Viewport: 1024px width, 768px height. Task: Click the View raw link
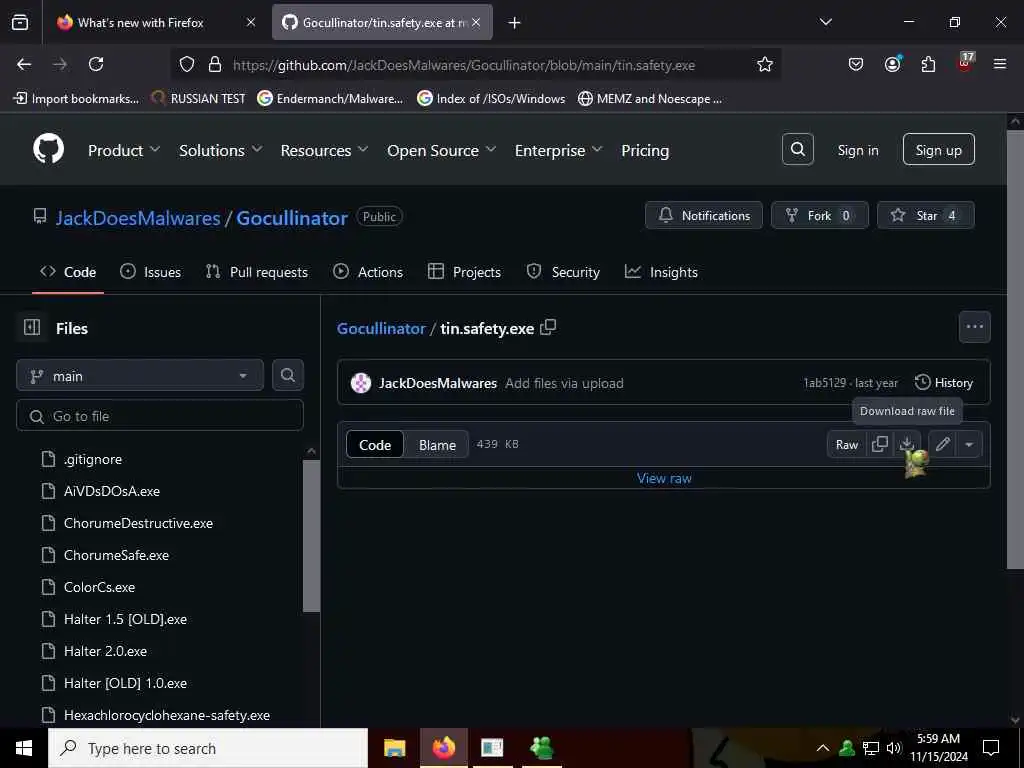pos(664,478)
